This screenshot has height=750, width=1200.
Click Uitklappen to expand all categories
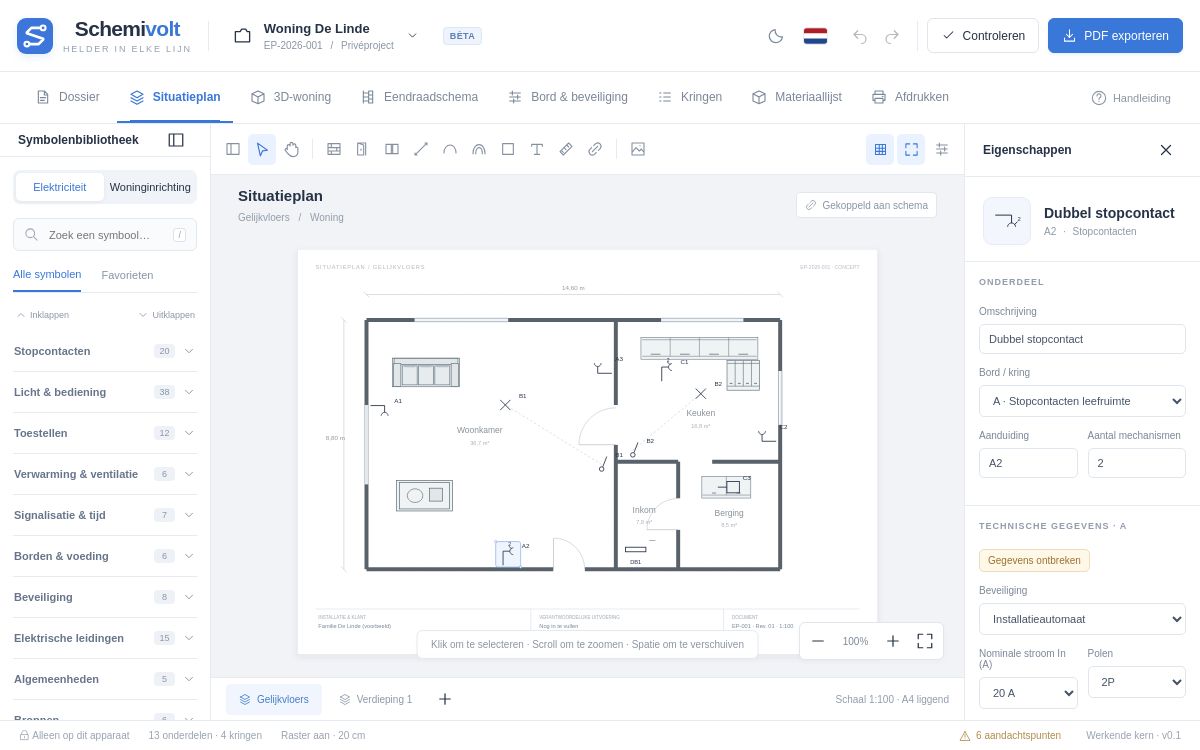tap(167, 315)
